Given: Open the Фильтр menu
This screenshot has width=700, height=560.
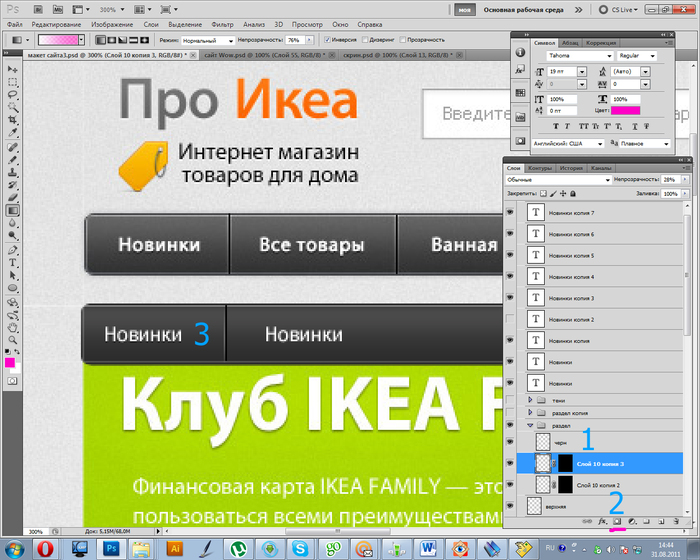Looking at the screenshot, I should (x=222, y=25).
